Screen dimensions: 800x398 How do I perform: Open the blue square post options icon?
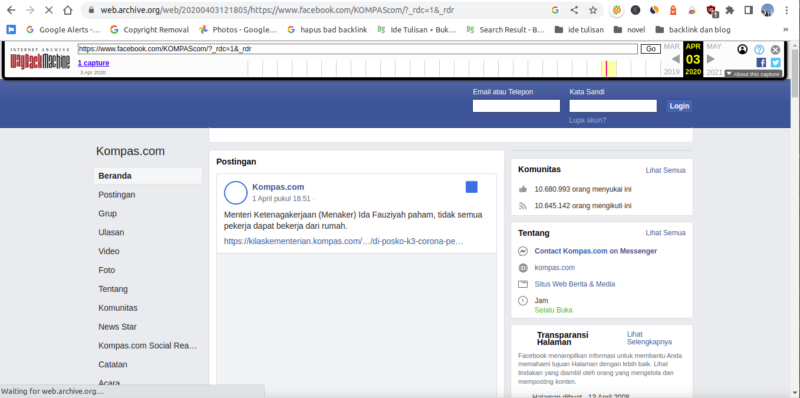(x=471, y=187)
